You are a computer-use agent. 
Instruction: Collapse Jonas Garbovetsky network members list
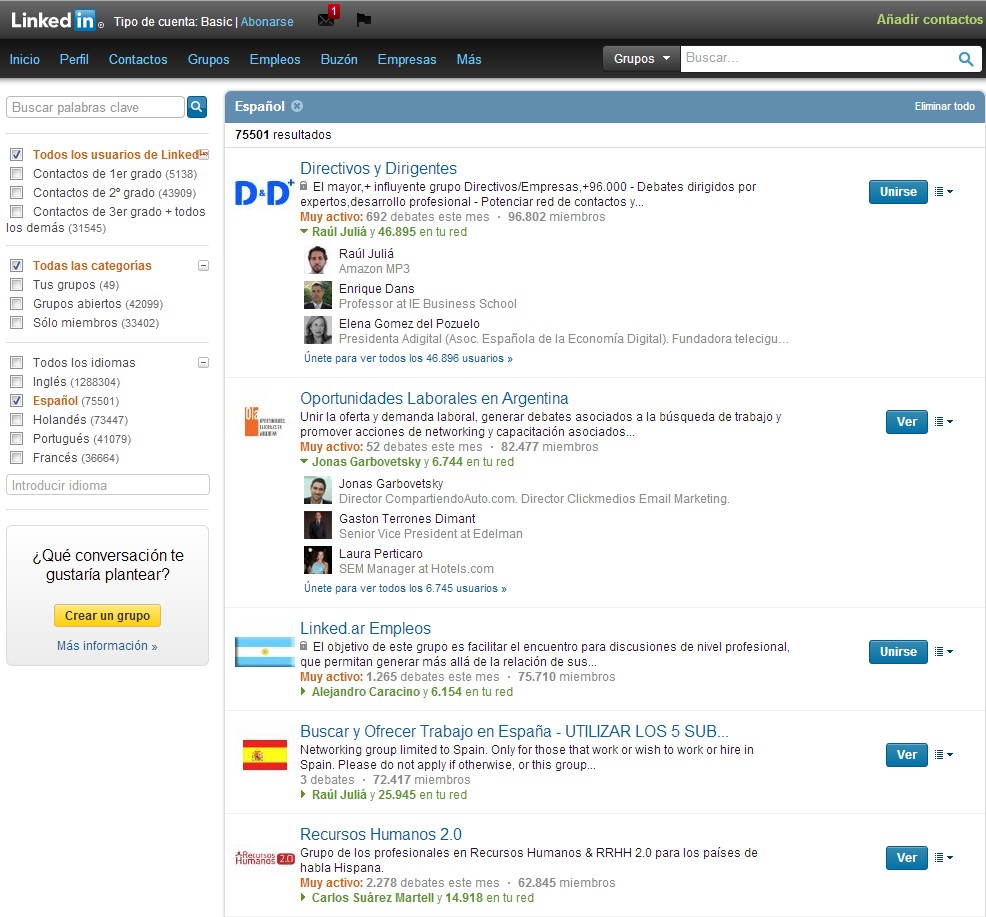pyautogui.click(x=304, y=462)
